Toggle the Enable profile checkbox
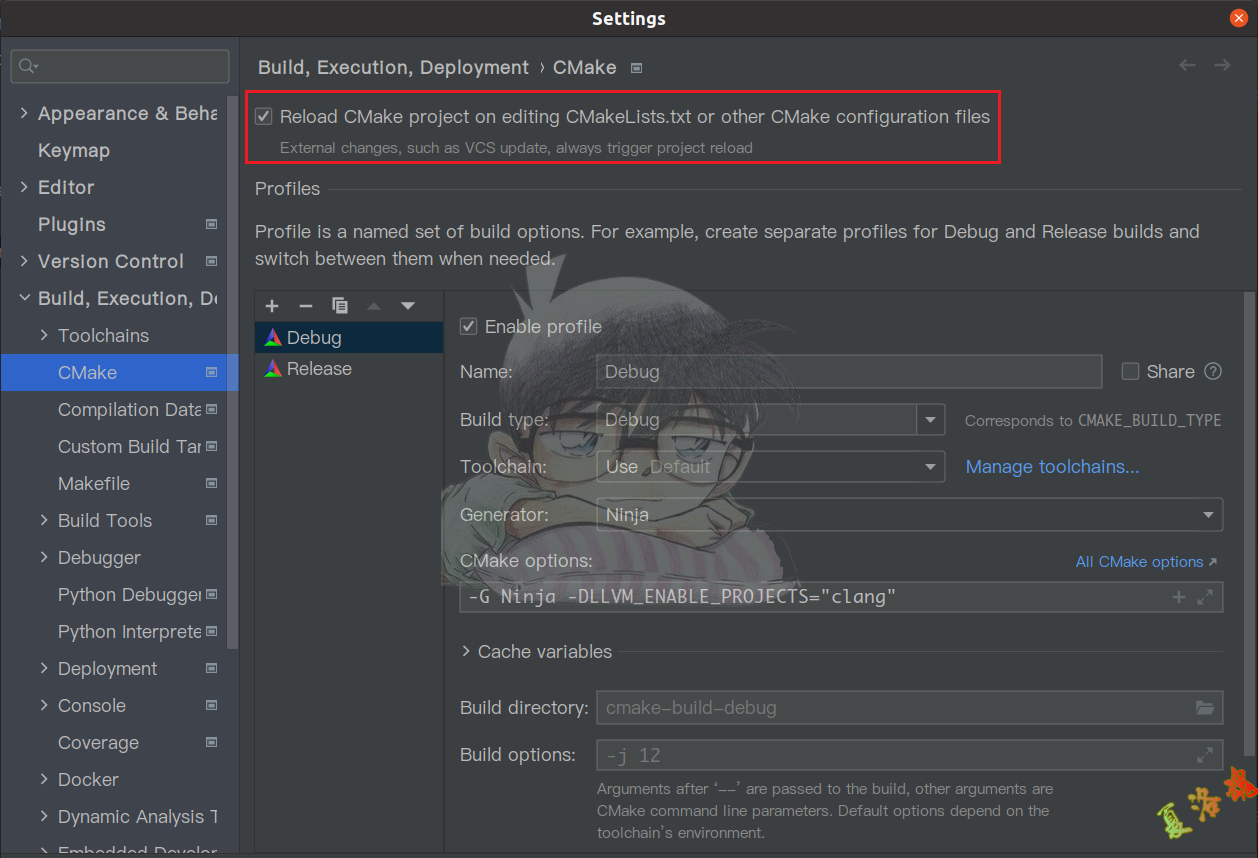Image resolution: width=1258 pixels, height=858 pixels. click(468, 326)
